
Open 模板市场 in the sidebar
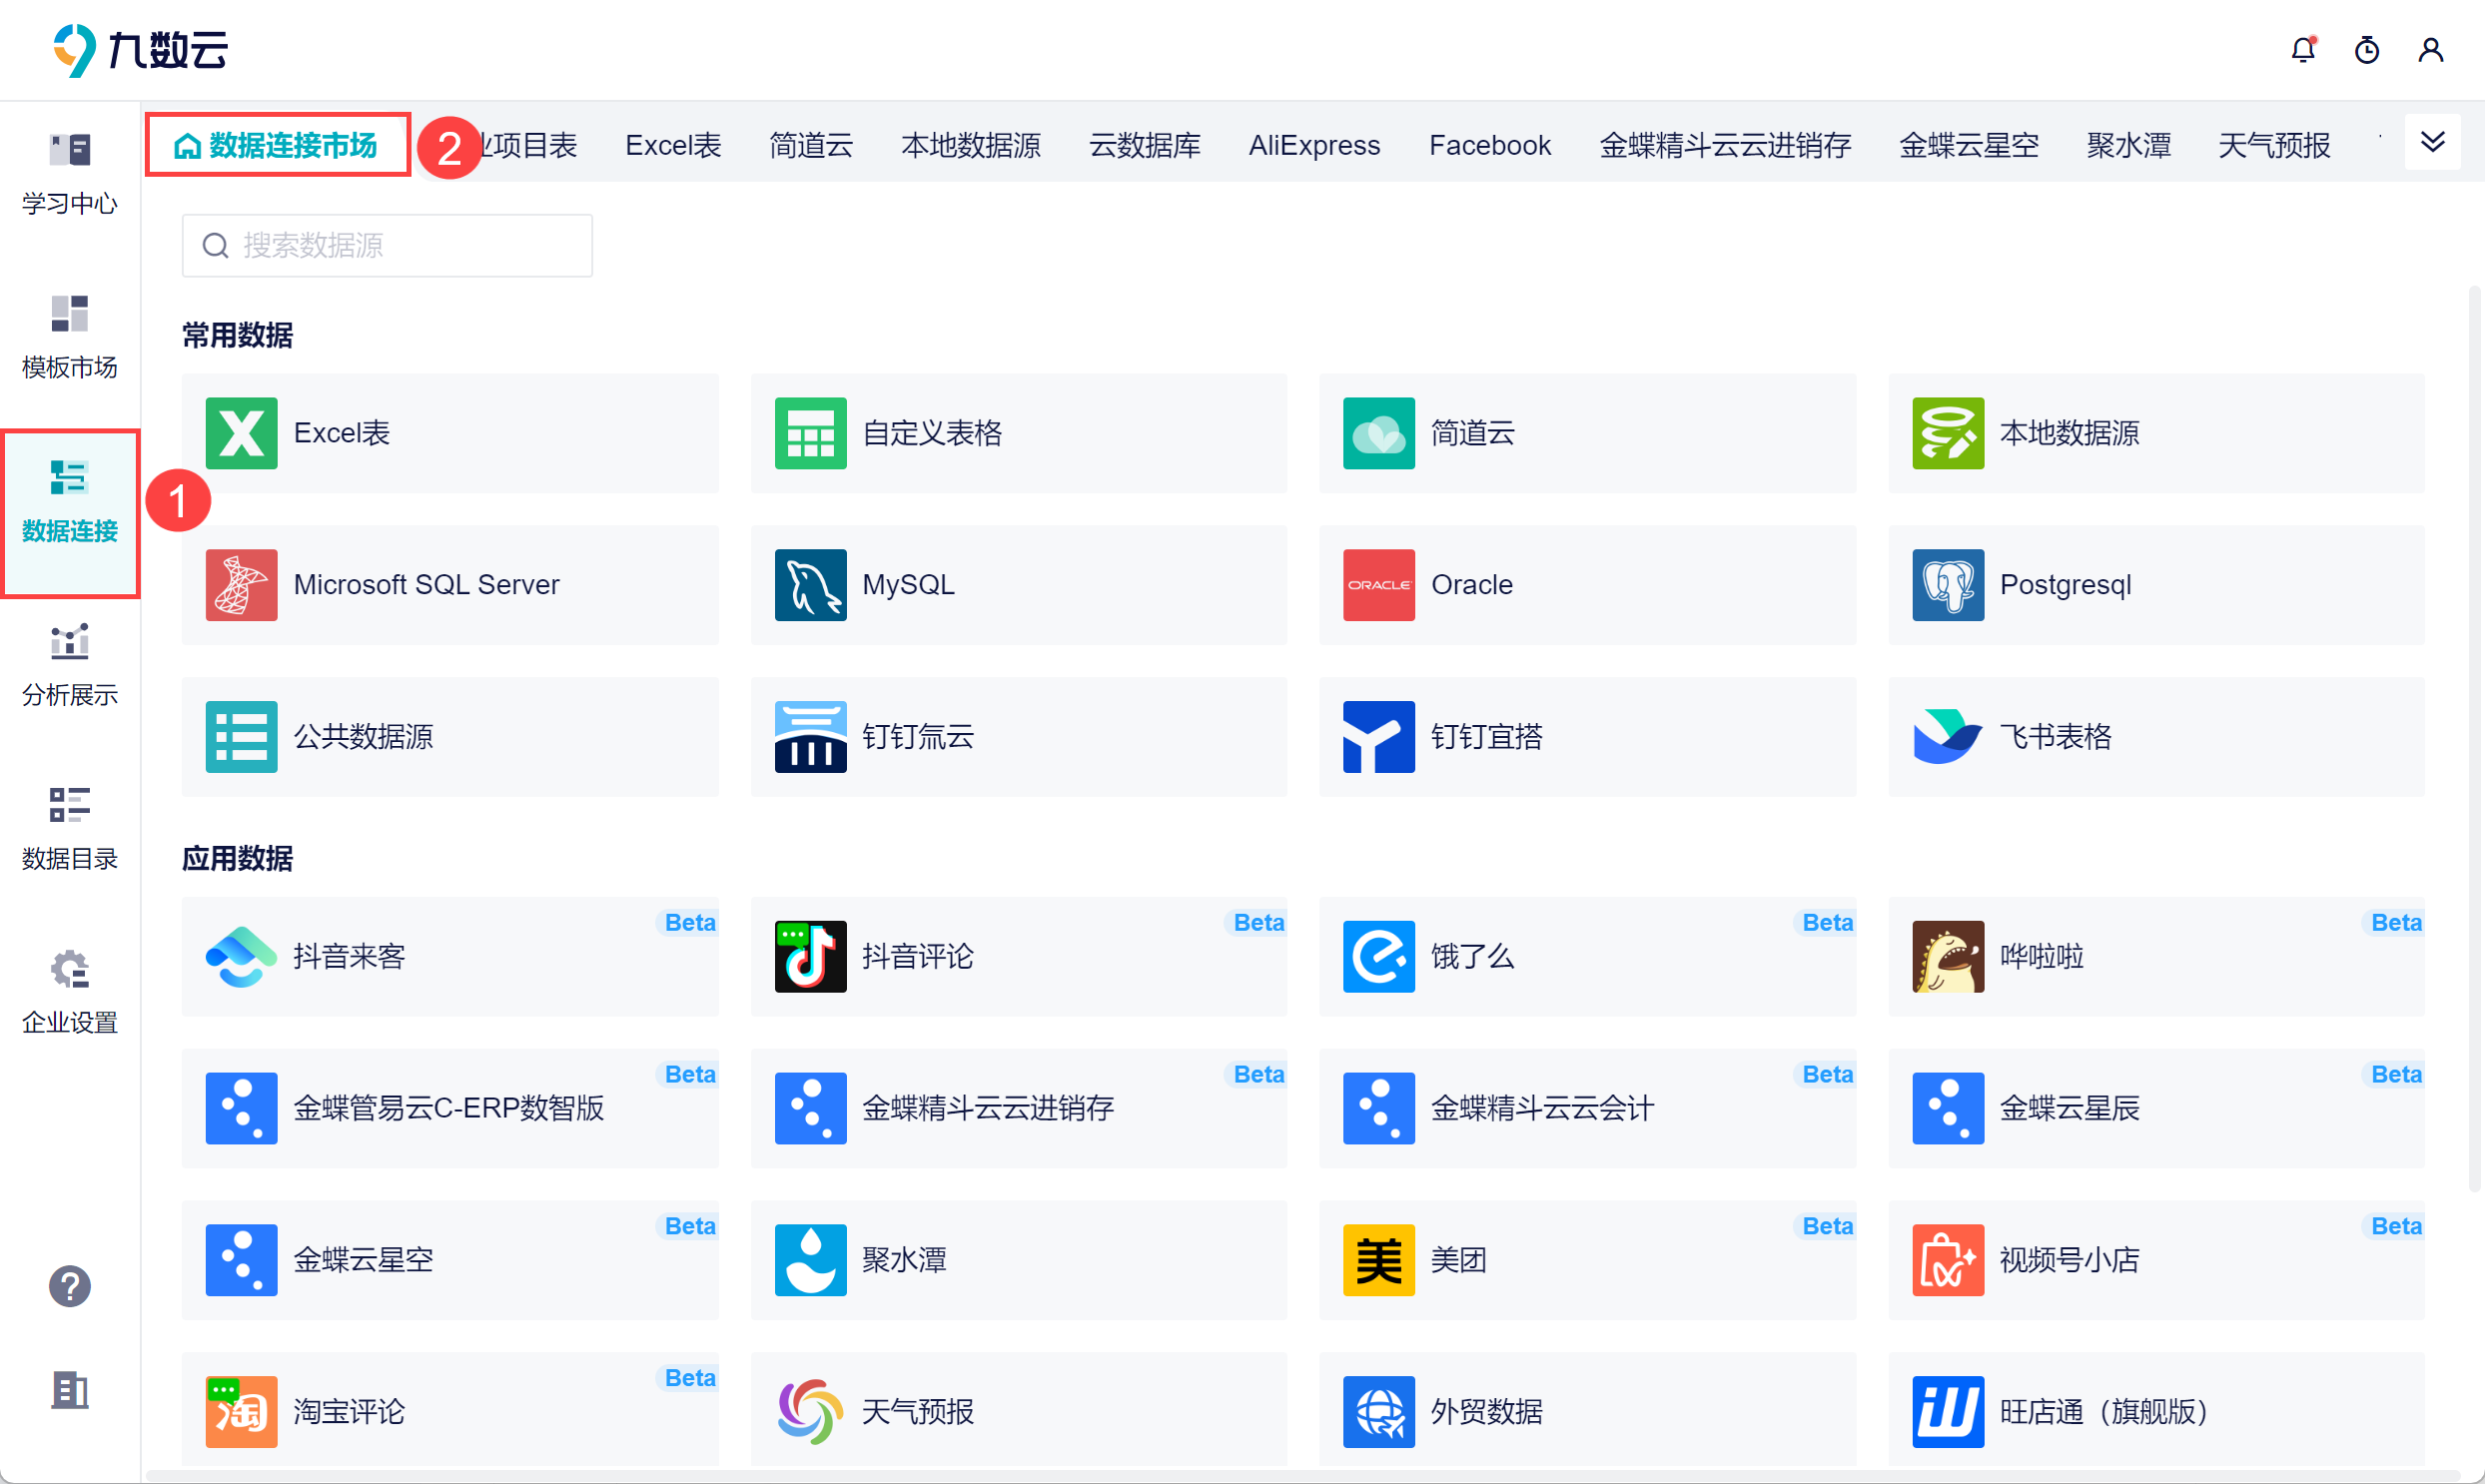click(70, 339)
